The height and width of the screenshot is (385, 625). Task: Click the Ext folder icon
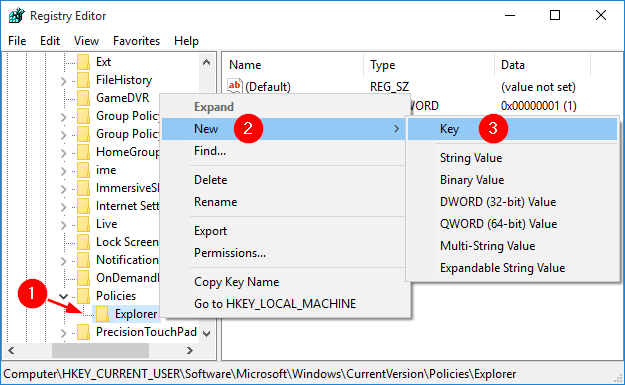[83, 62]
